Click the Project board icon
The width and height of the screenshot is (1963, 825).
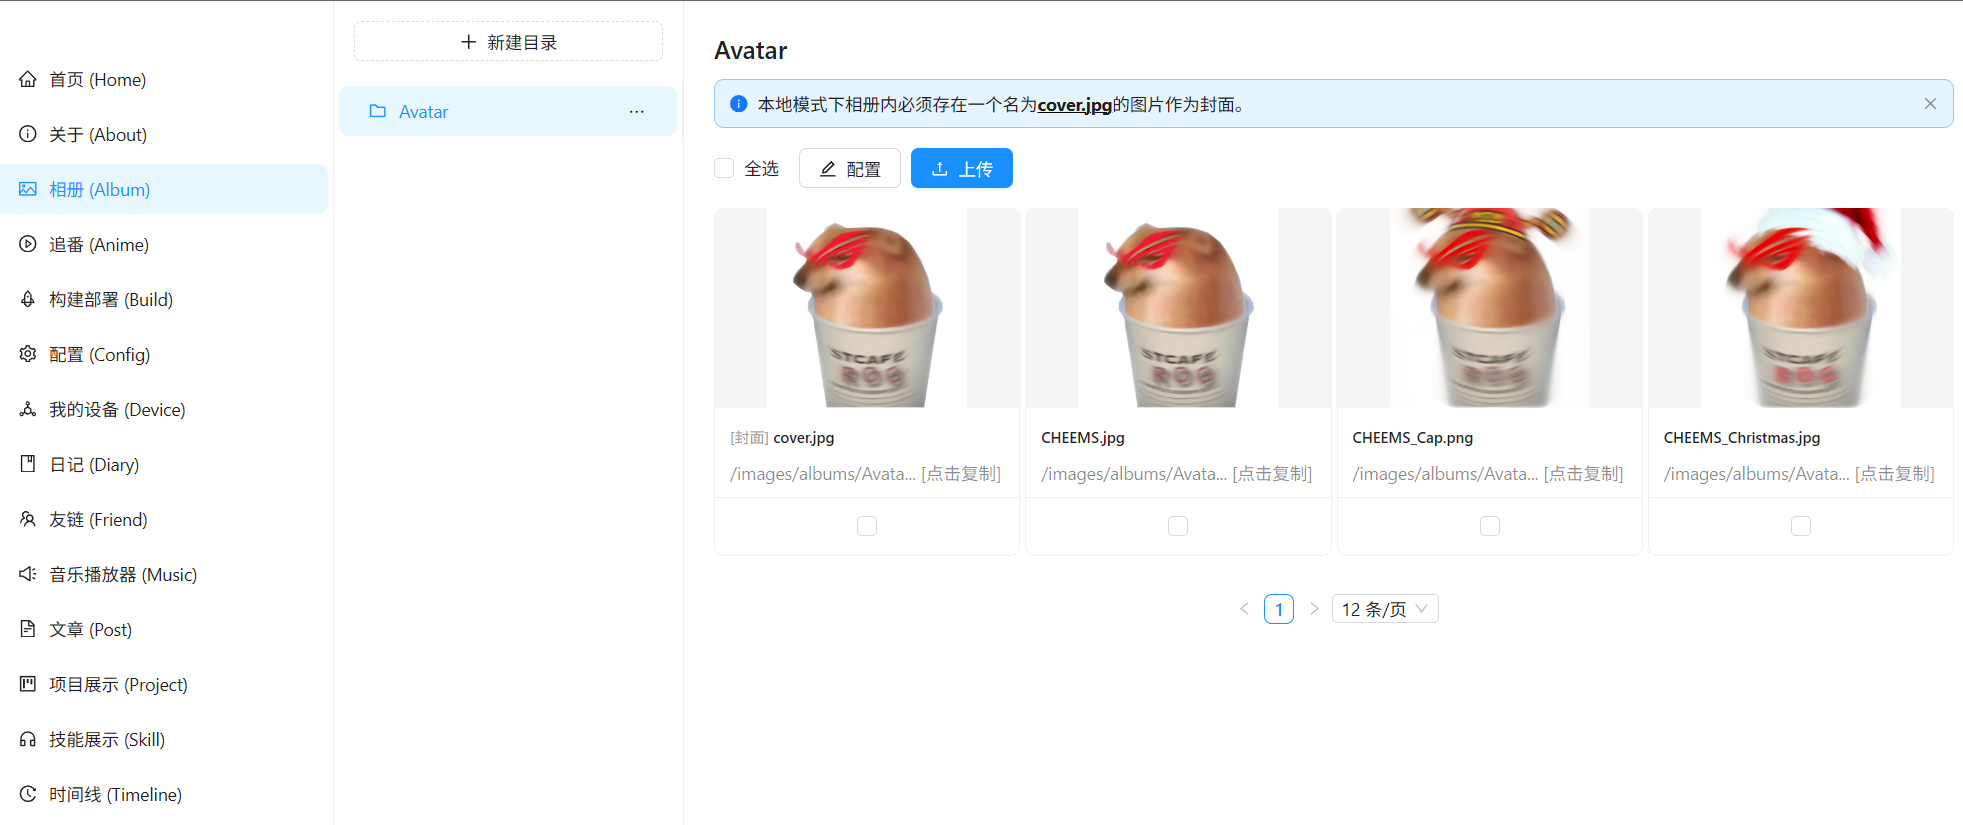(28, 684)
